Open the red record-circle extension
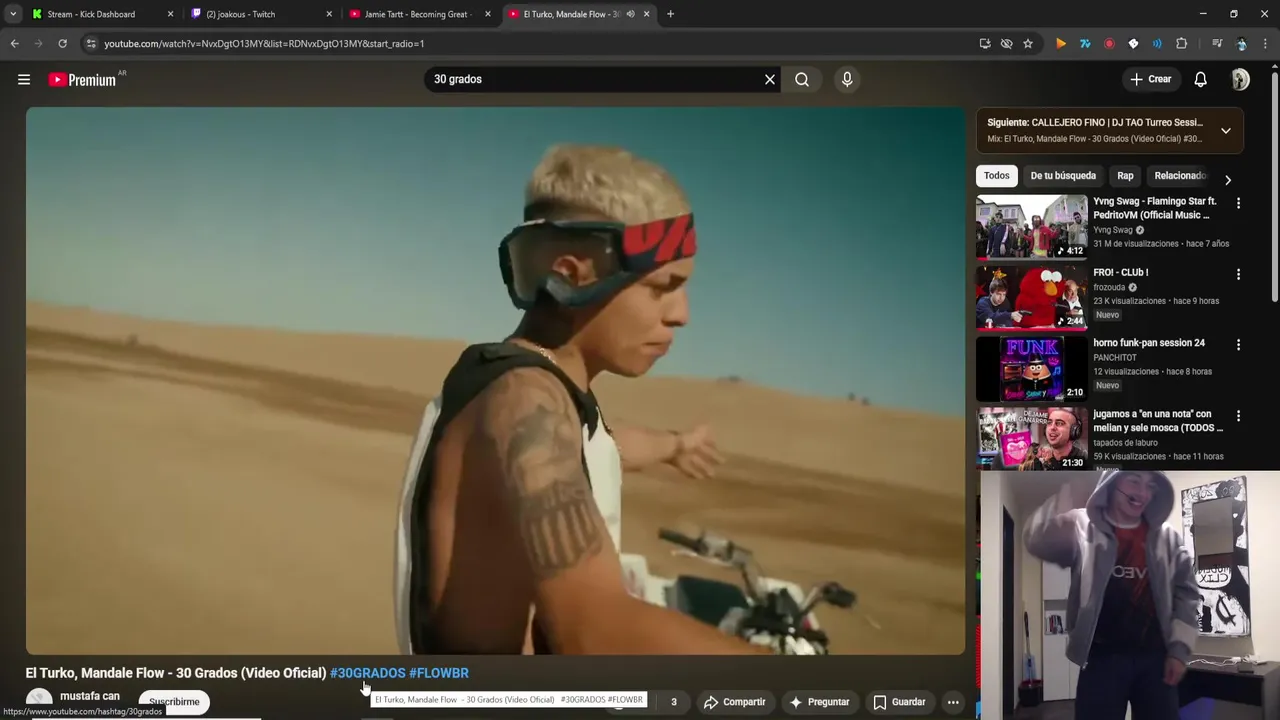 coord(1109,43)
